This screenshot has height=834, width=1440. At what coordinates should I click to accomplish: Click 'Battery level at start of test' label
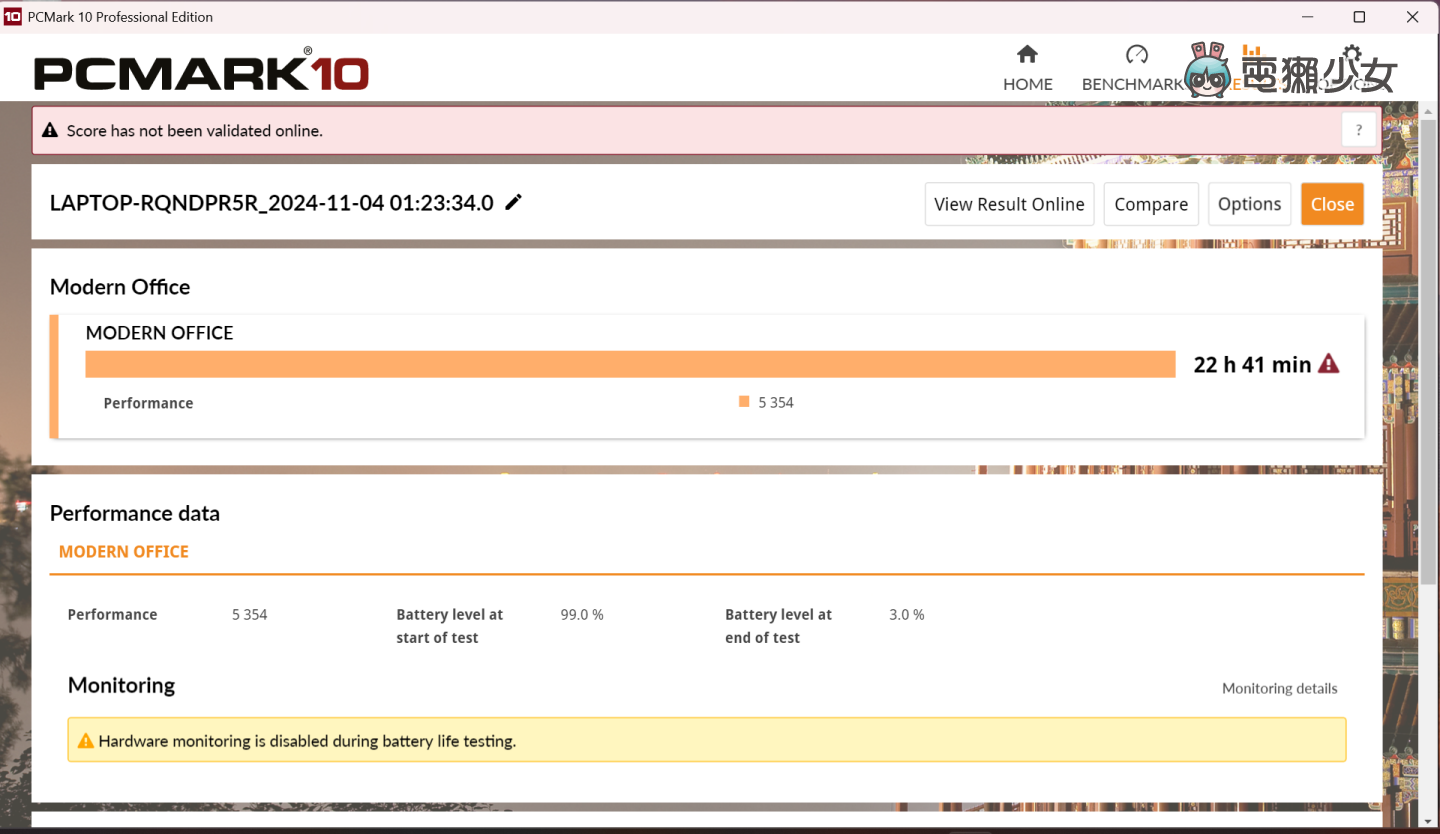[x=450, y=626]
